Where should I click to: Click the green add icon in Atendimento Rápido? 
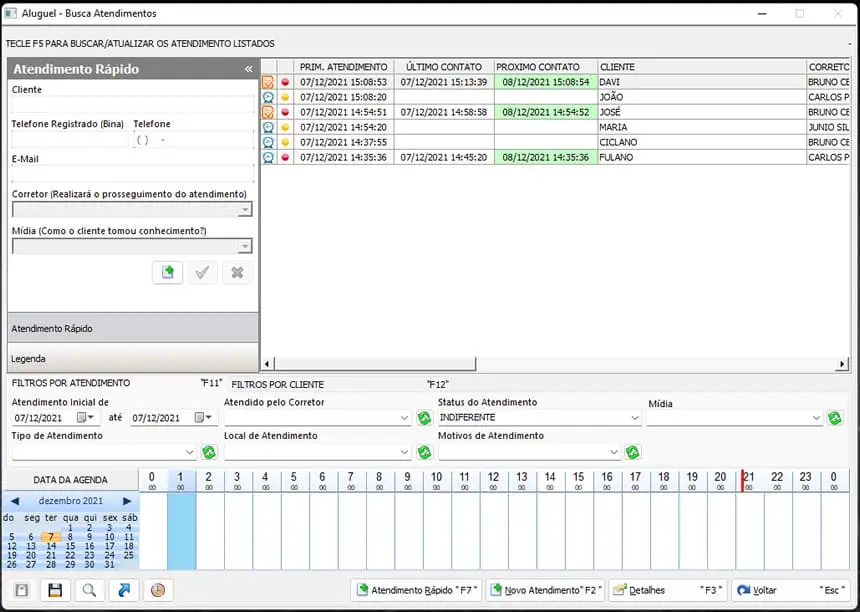[x=168, y=272]
